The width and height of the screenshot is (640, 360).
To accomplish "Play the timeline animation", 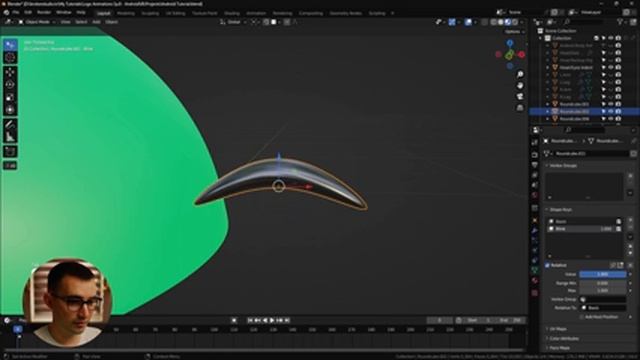I will pos(272,320).
